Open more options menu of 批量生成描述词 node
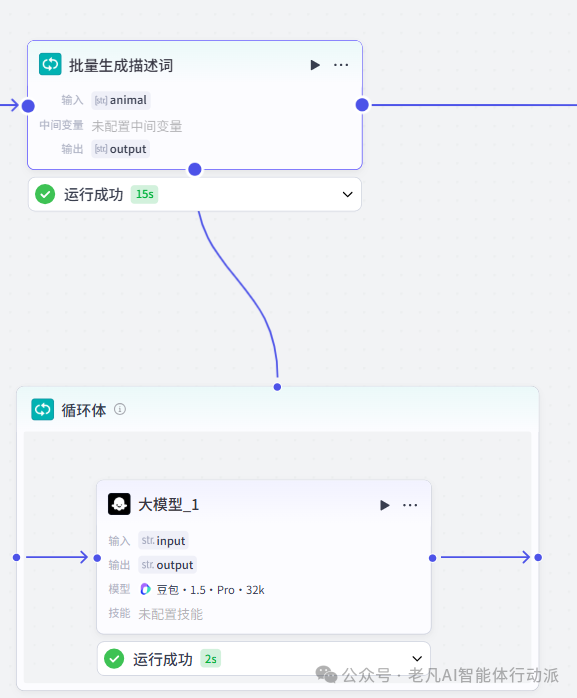This screenshot has width=577, height=698. click(341, 65)
